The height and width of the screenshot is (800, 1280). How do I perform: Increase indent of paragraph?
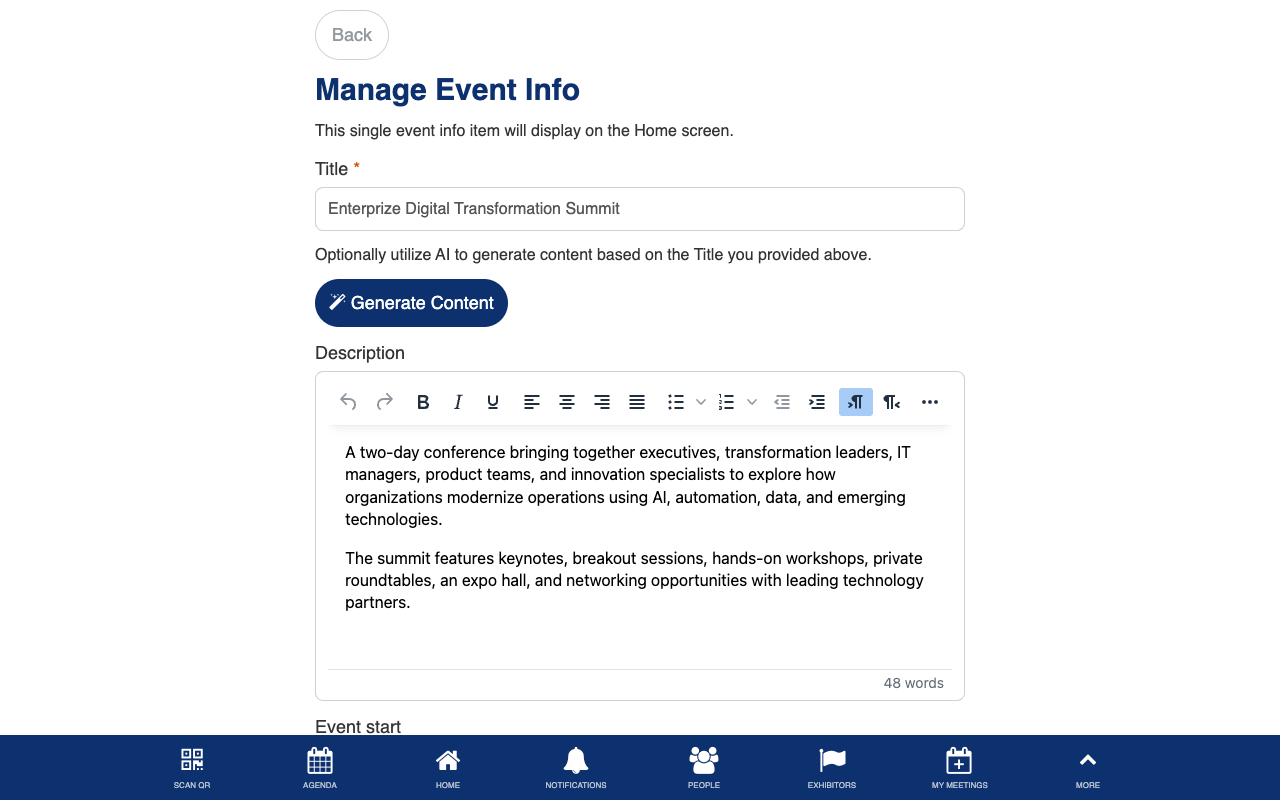tap(817, 402)
